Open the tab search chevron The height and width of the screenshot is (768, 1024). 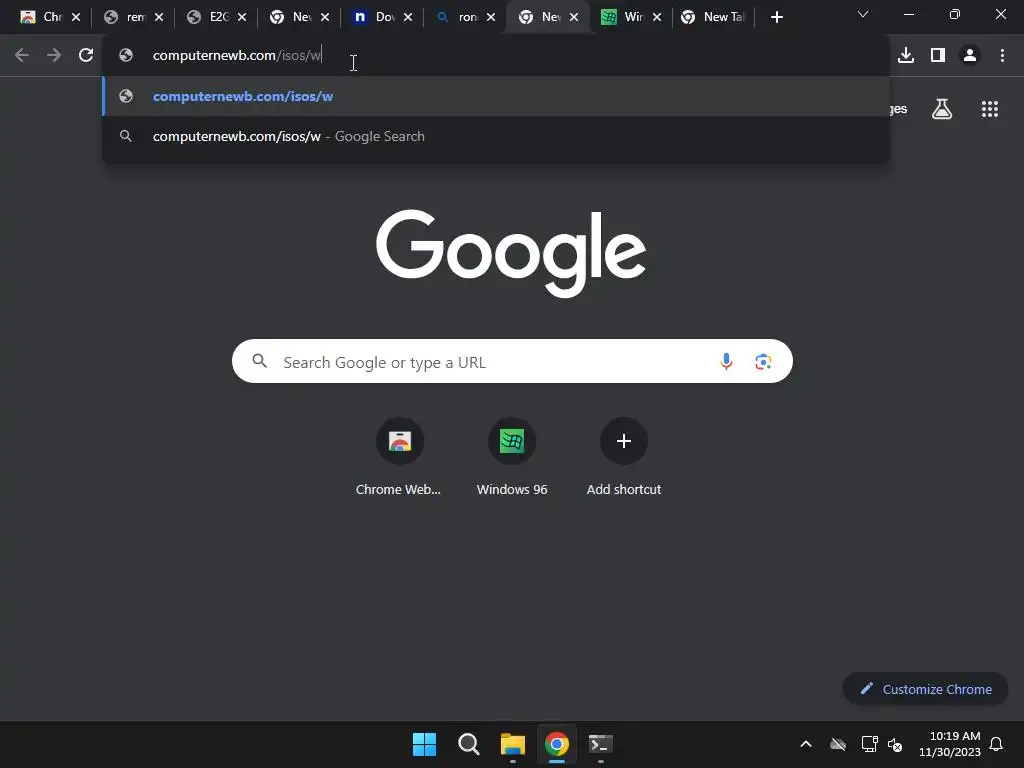click(863, 14)
